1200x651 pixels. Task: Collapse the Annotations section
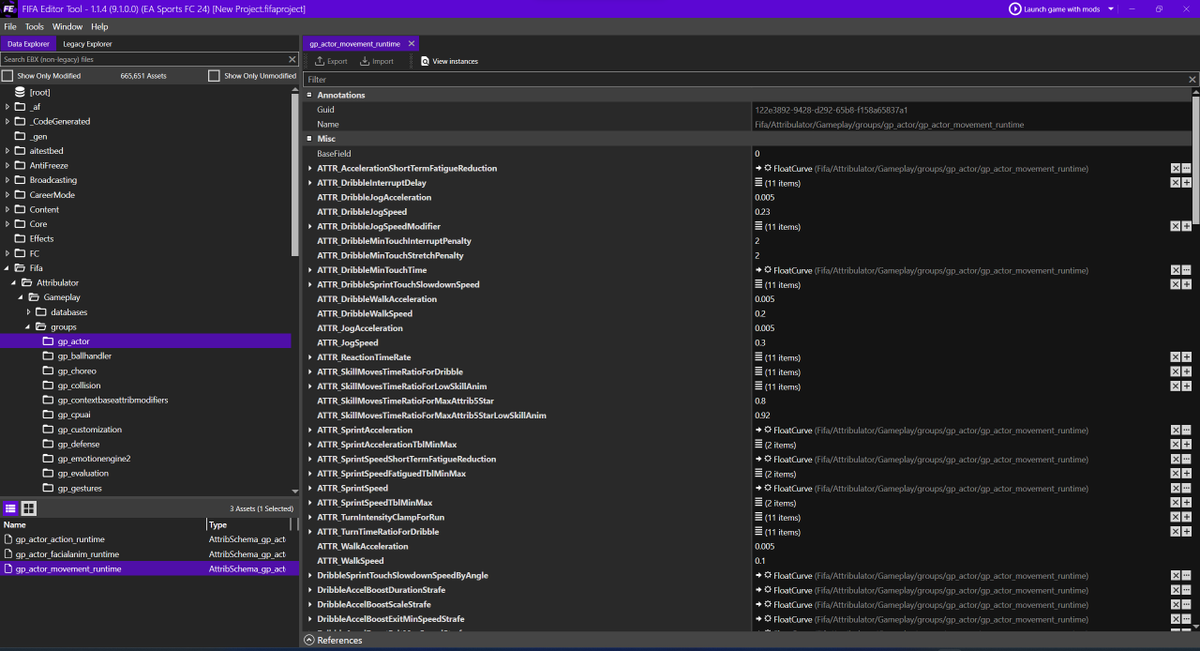point(310,95)
